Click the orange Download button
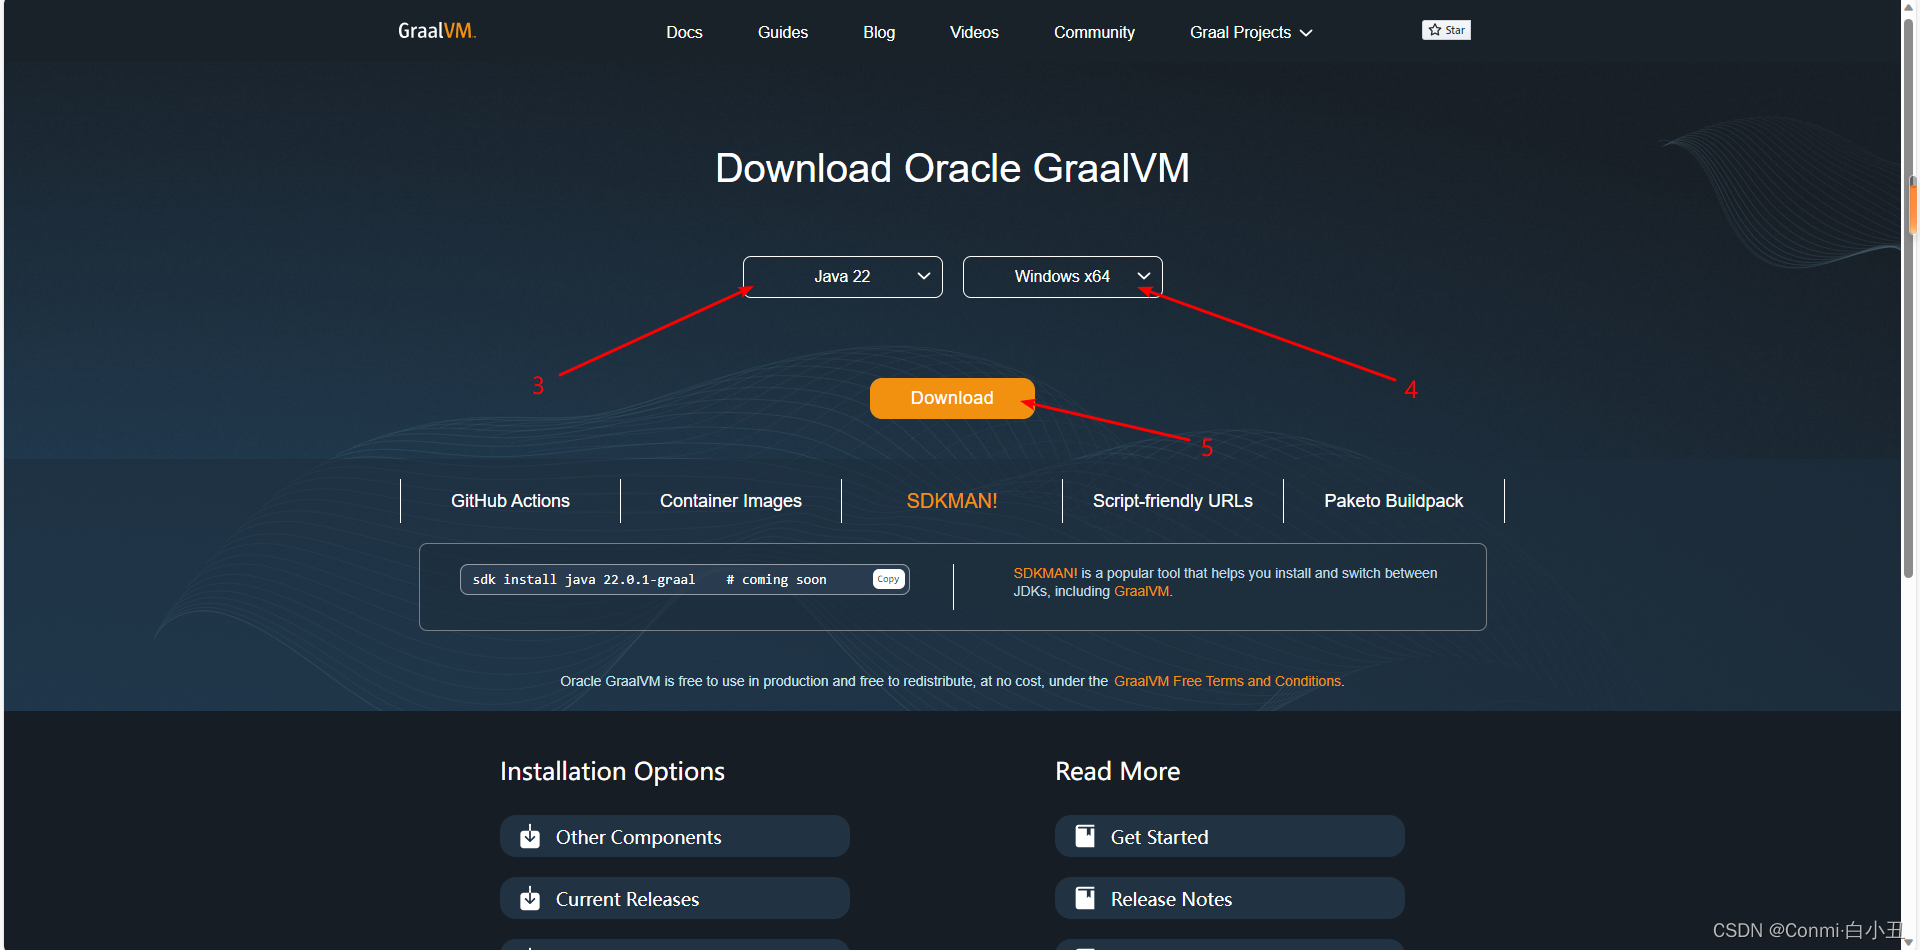1920x950 pixels. tap(951, 398)
